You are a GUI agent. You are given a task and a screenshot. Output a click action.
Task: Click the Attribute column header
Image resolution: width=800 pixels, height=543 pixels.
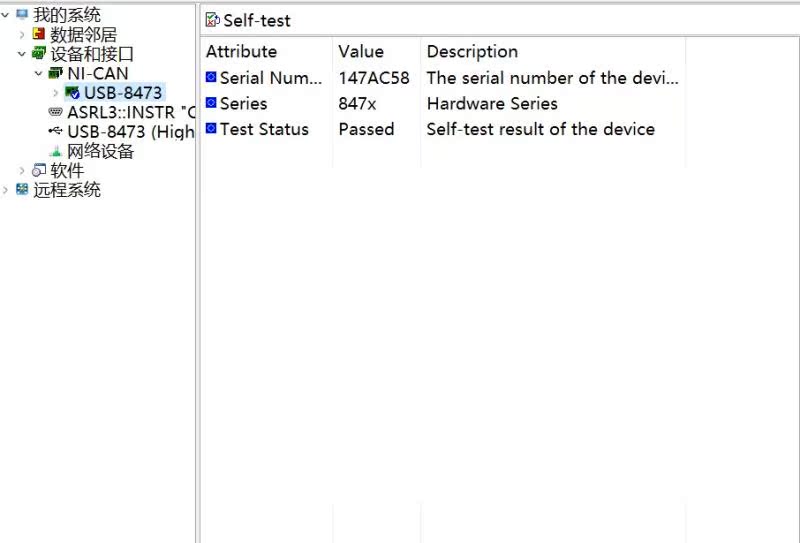(x=241, y=51)
